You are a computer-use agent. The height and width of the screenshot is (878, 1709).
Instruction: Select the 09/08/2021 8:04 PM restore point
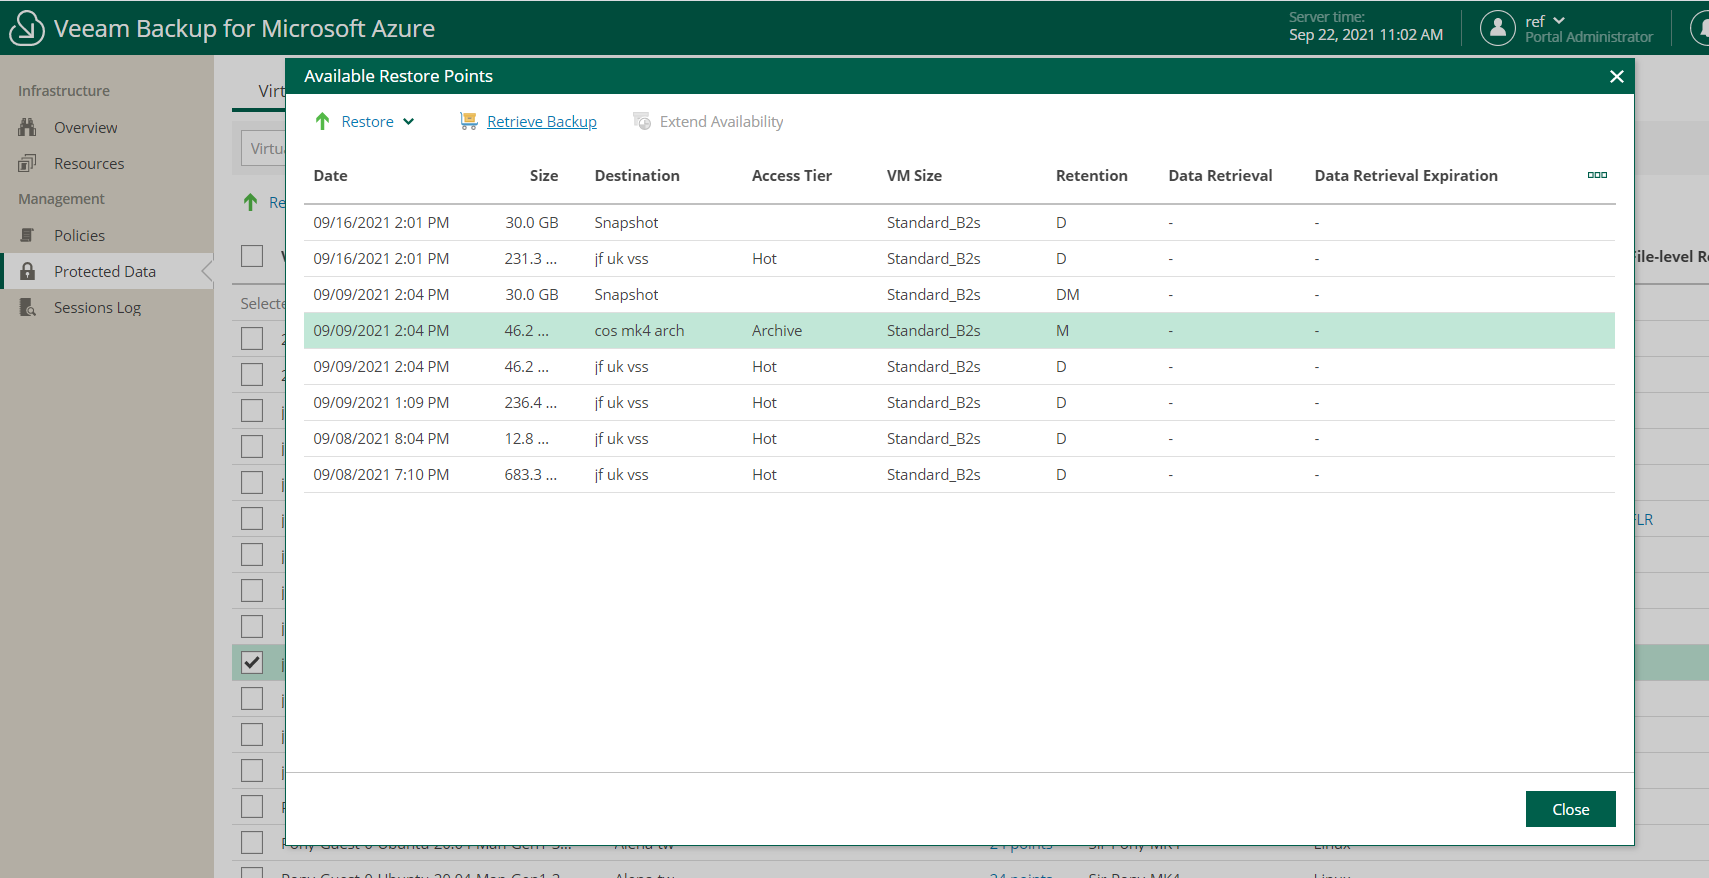pyautogui.click(x=959, y=438)
